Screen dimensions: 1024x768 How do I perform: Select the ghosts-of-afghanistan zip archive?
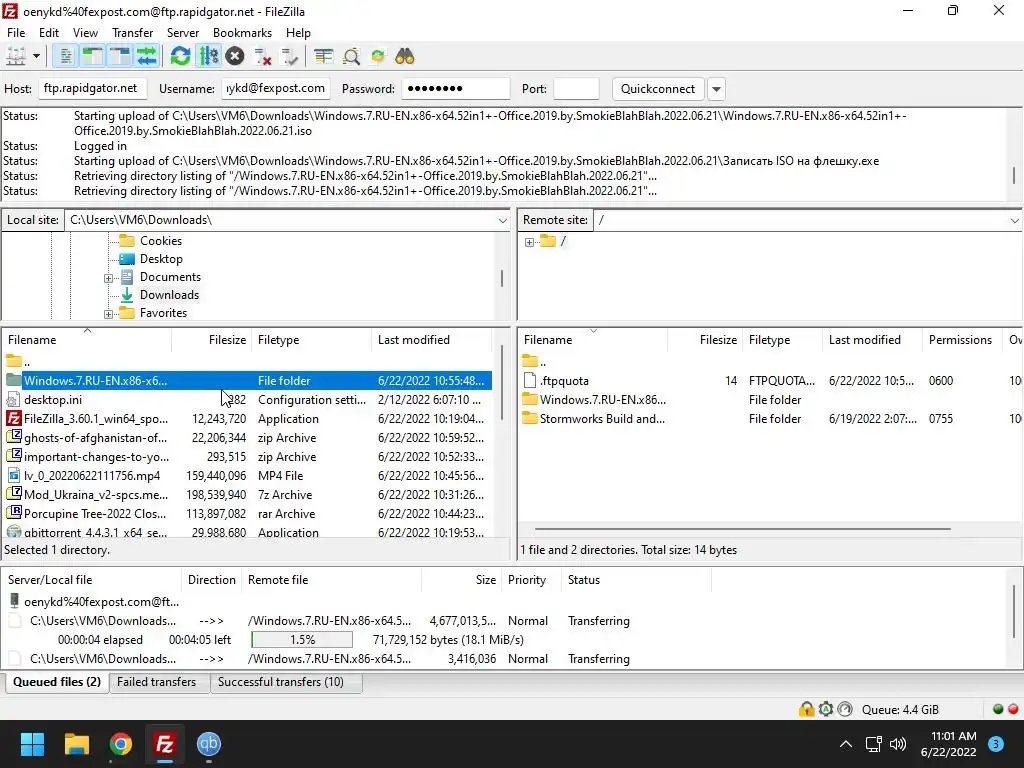tap(248, 438)
